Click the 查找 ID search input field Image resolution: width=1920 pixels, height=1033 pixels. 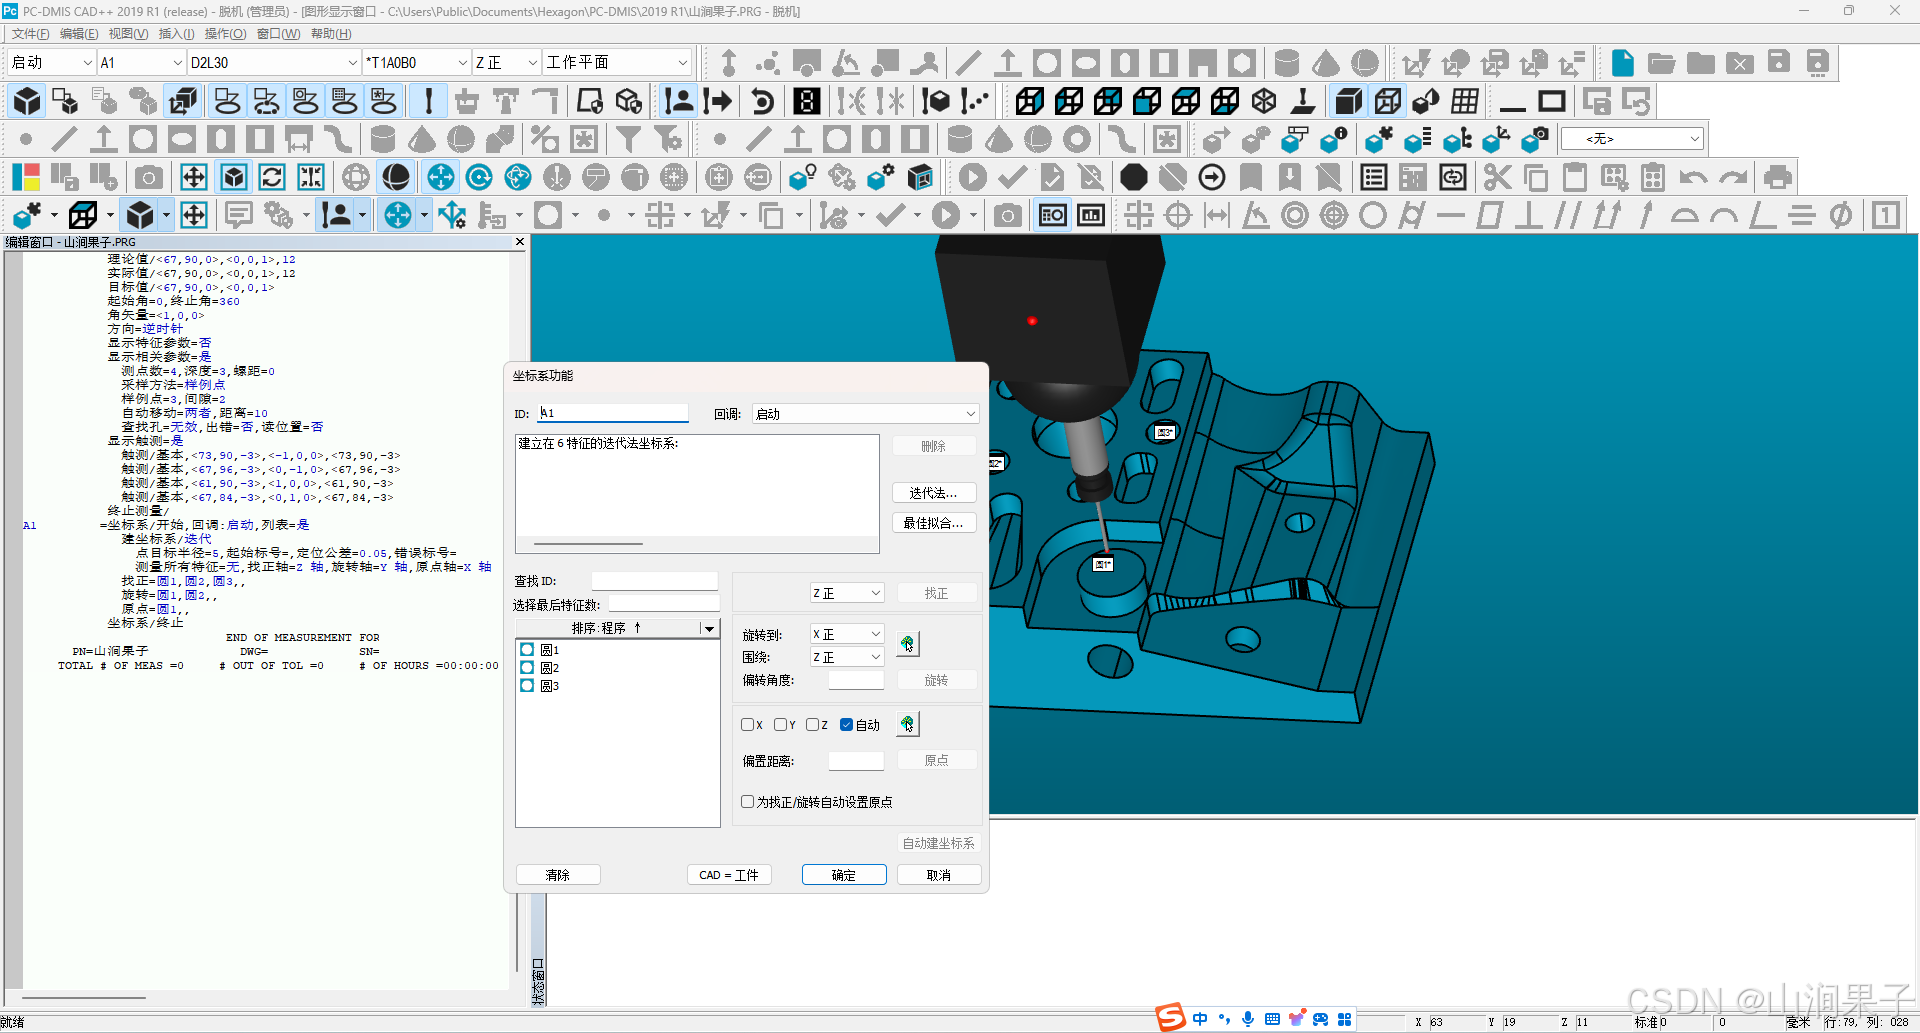coord(654,581)
